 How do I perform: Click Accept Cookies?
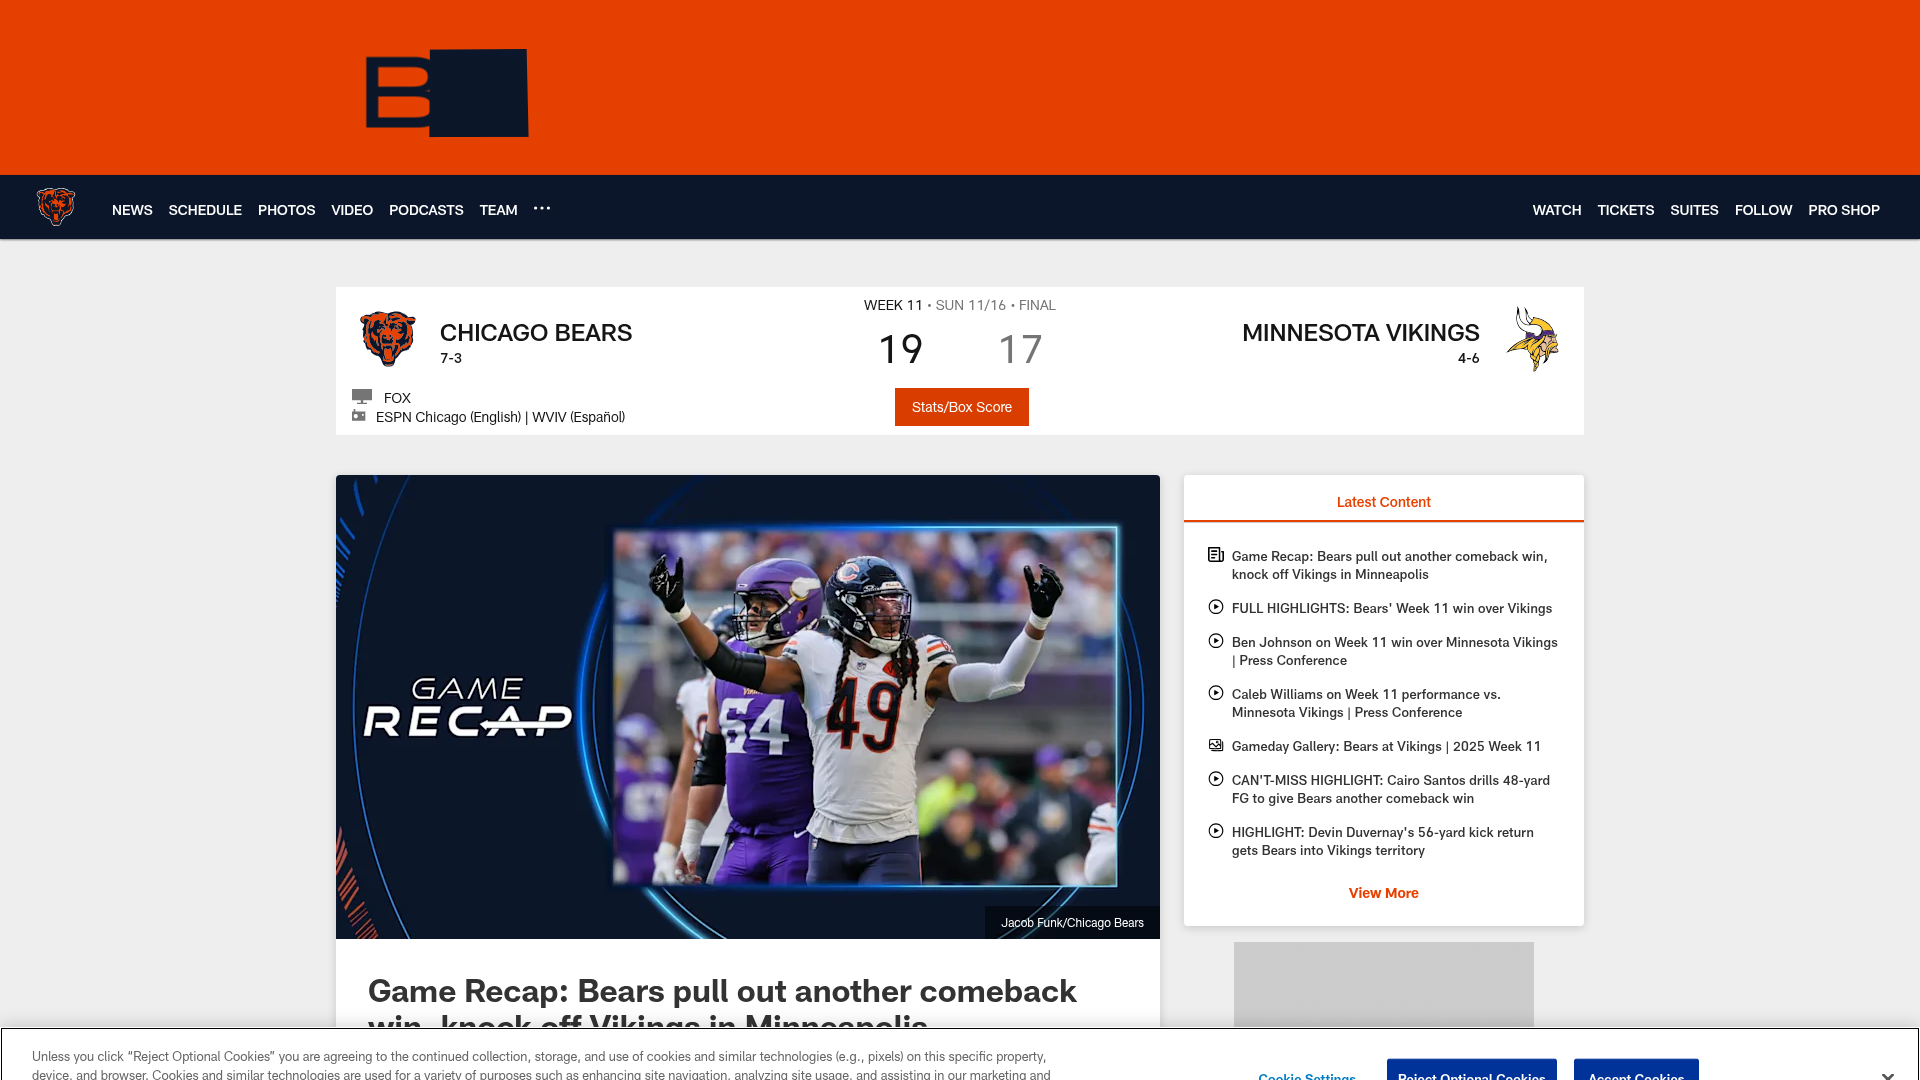(1636, 1076)
